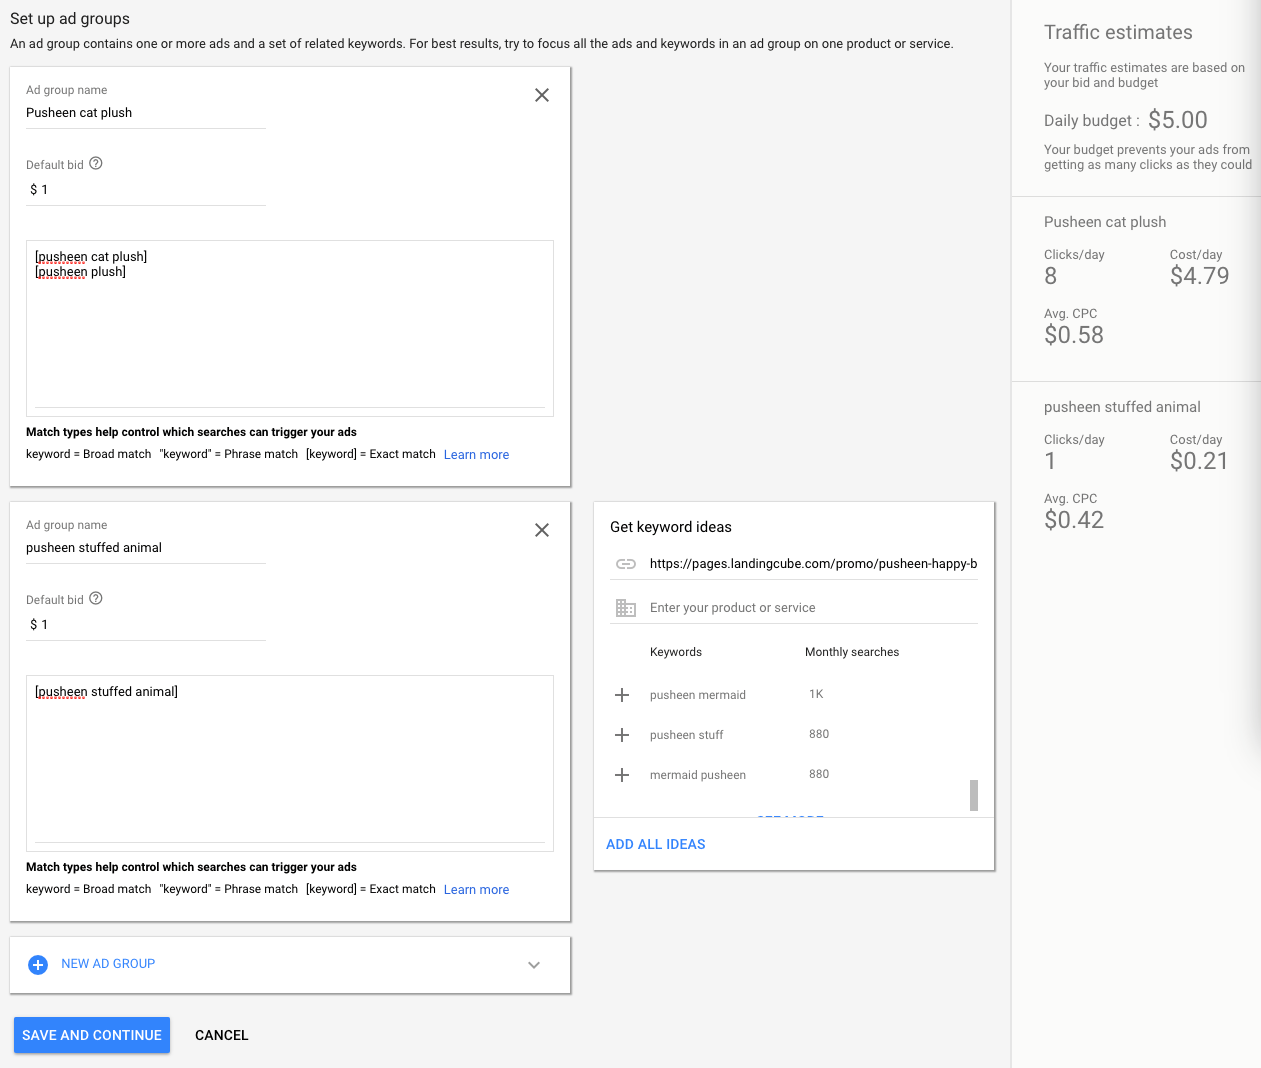Add the pusheen mermaid keyword idea
Screen dimensions: 1261x1068
pyautogui.click(x=622, y=695)
